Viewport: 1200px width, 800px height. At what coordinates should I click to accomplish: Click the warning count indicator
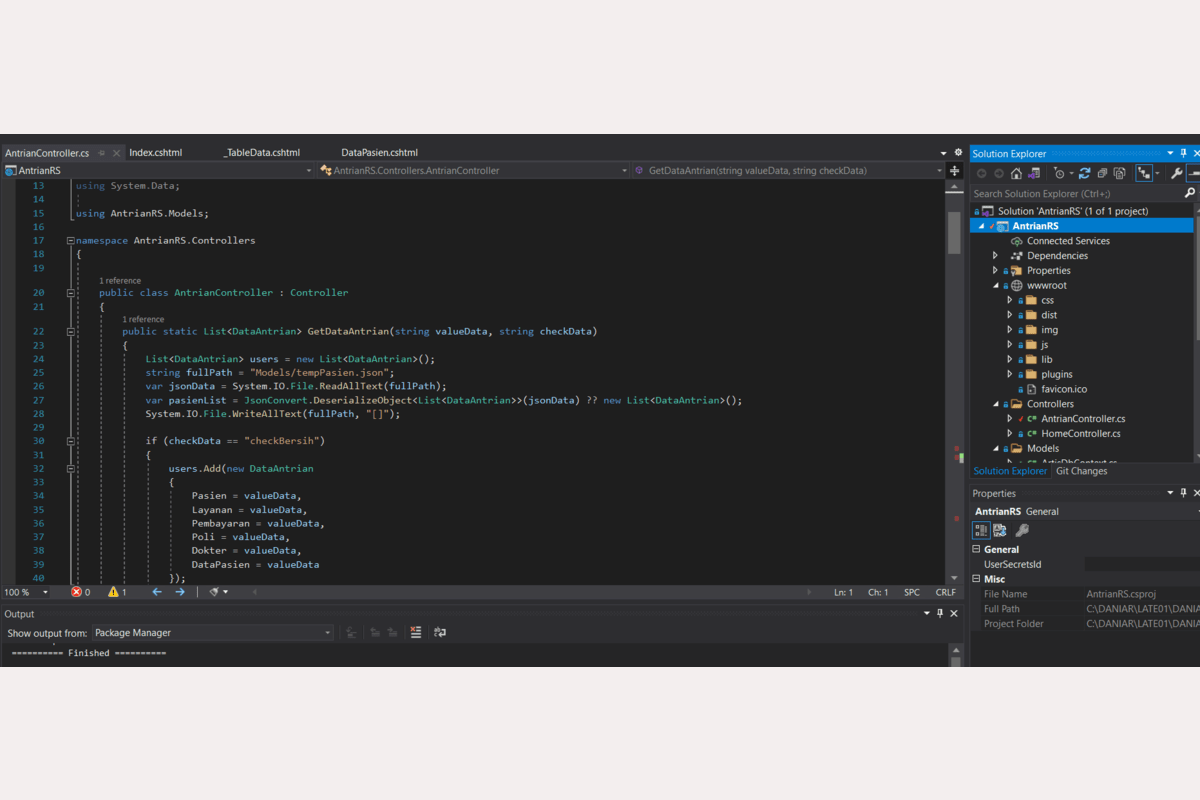114,592
